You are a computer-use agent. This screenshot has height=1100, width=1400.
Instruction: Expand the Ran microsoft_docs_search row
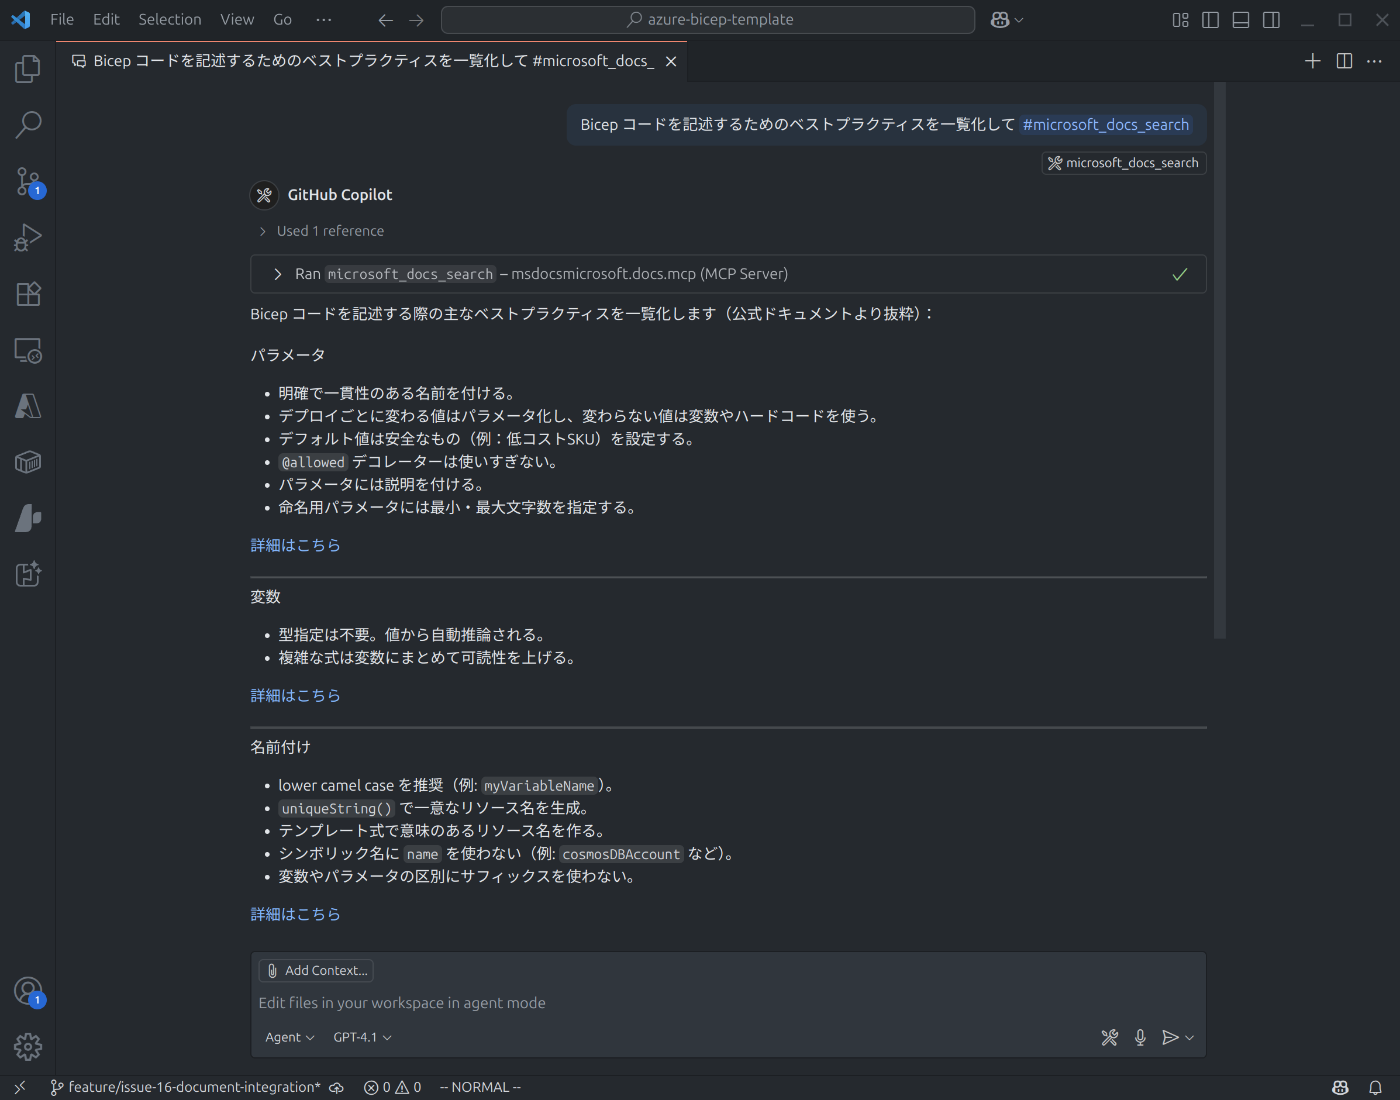point(728,274)
